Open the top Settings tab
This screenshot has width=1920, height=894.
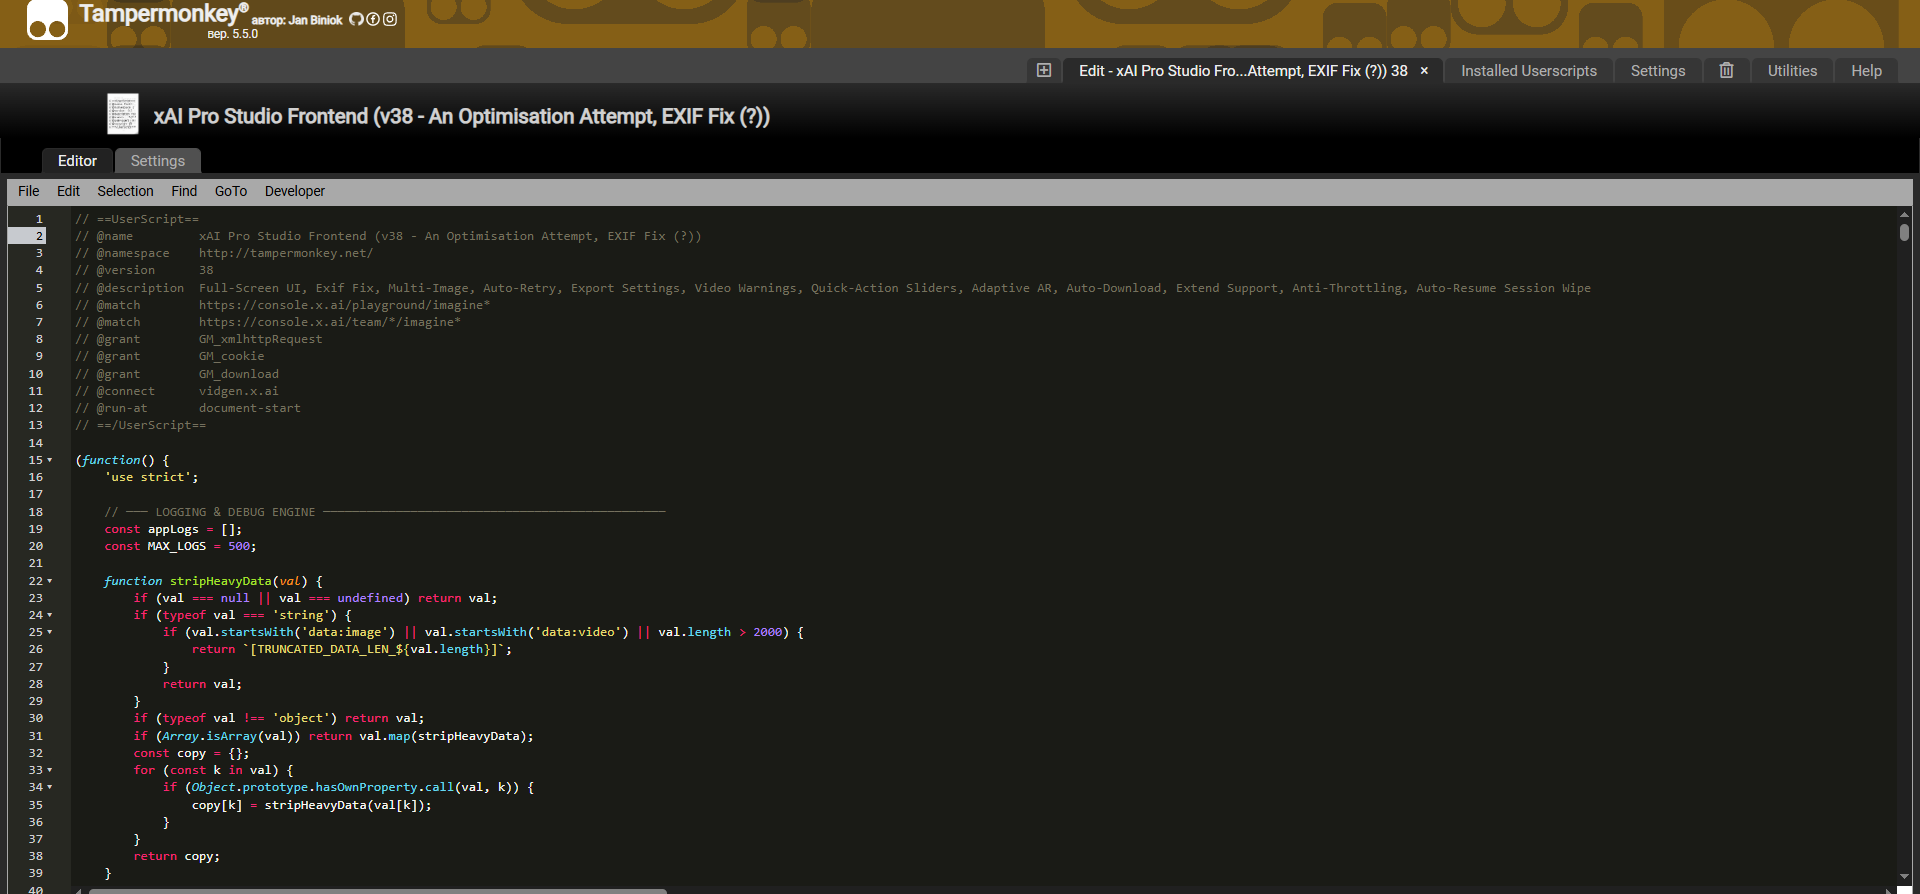1658,71
